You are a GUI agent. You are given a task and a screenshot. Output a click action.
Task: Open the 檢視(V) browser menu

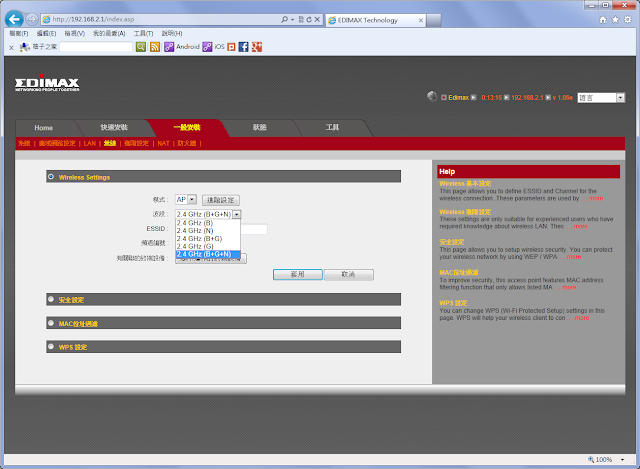[75, 33]
